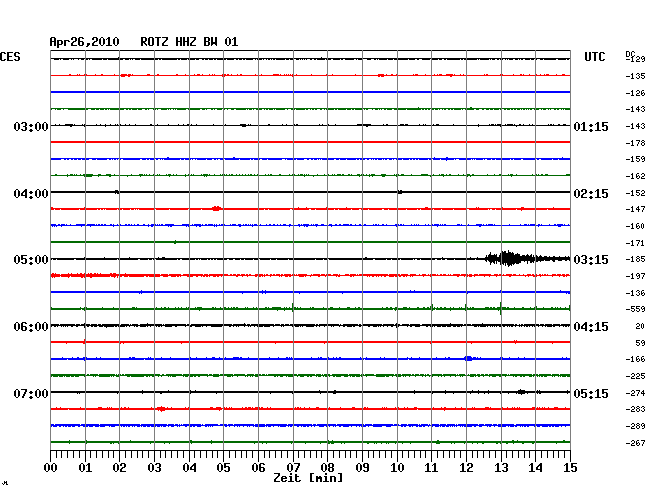
Task: Click the DC offset value -289
Action: [x=635, y=426]
